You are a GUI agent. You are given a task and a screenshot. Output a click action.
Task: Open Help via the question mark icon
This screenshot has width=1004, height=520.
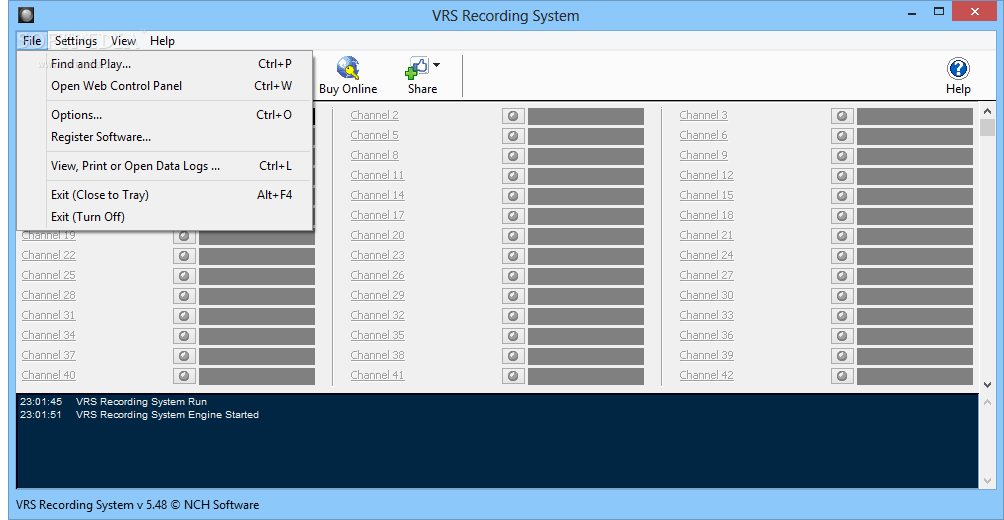958,68
